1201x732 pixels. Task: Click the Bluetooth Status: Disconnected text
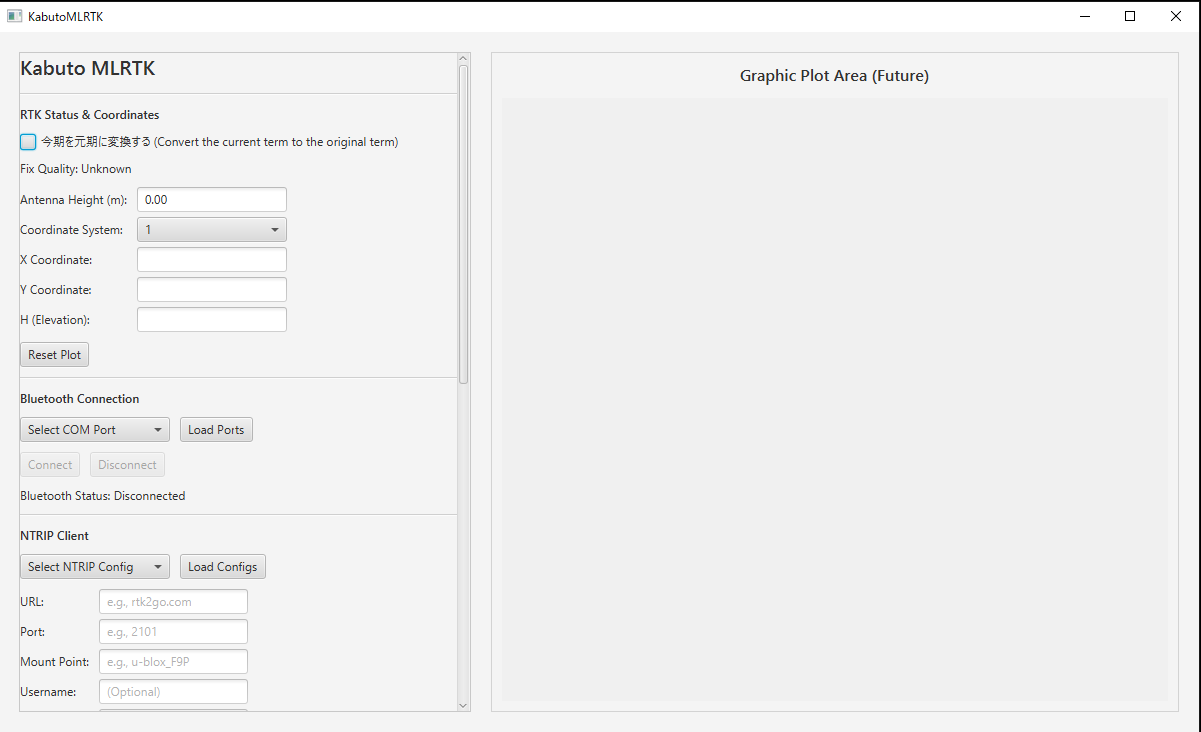103,496
